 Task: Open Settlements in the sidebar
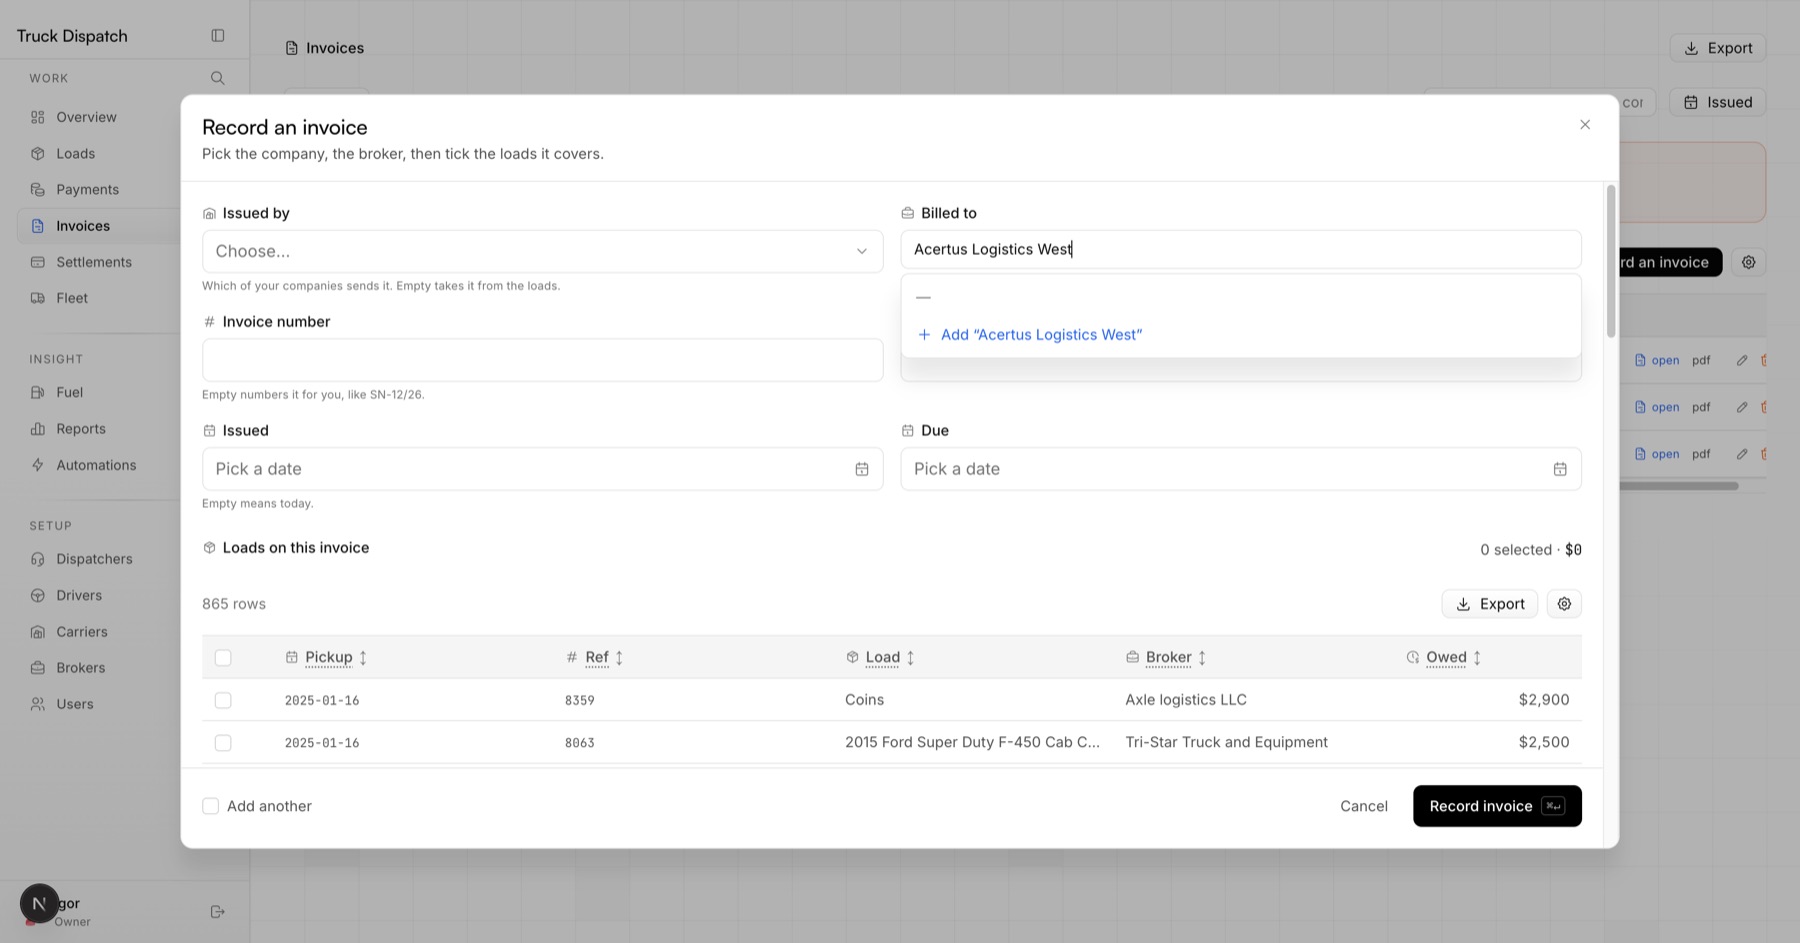coord(94,262)
